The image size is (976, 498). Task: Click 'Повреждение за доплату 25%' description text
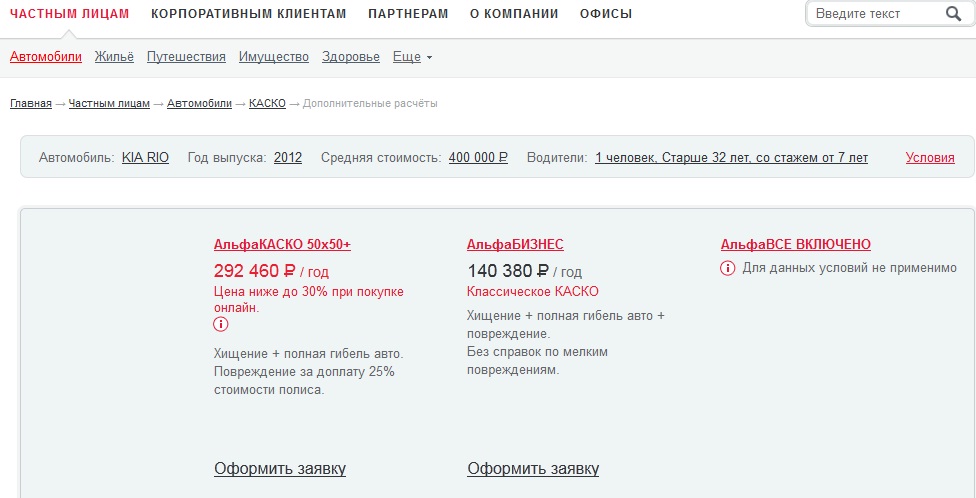point(304,372)
